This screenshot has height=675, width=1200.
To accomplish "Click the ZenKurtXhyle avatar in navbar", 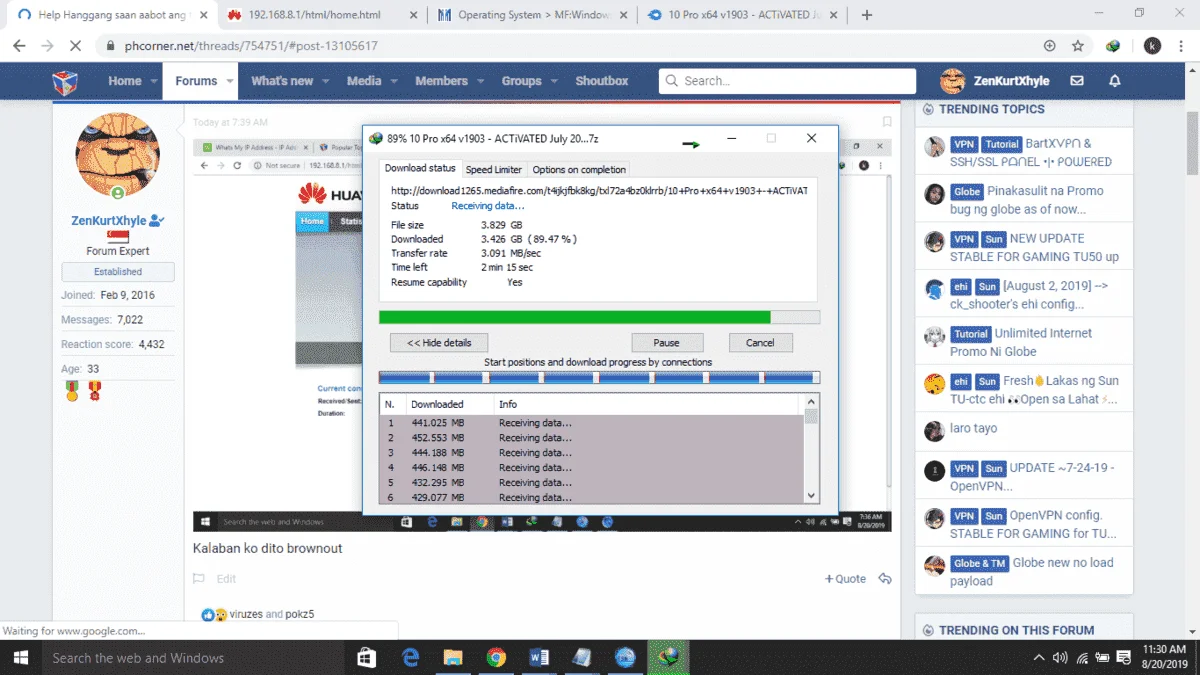I will (x=952, y=81).
